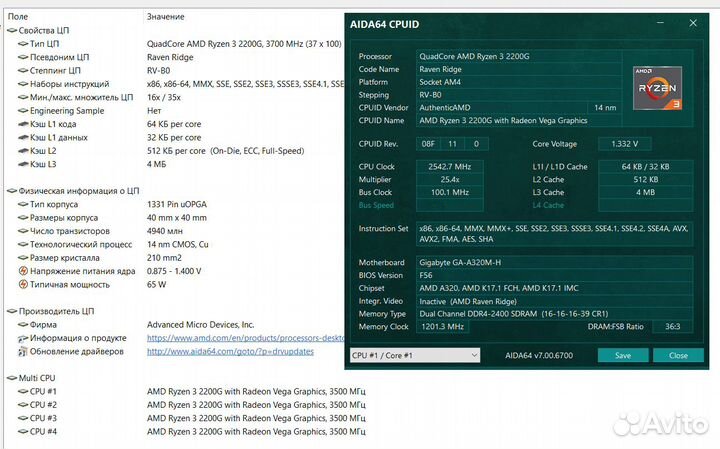Click the Code Name value Raven Ridge
The width and height of the screenshot is (720, 449).
(x=519, y=69)
